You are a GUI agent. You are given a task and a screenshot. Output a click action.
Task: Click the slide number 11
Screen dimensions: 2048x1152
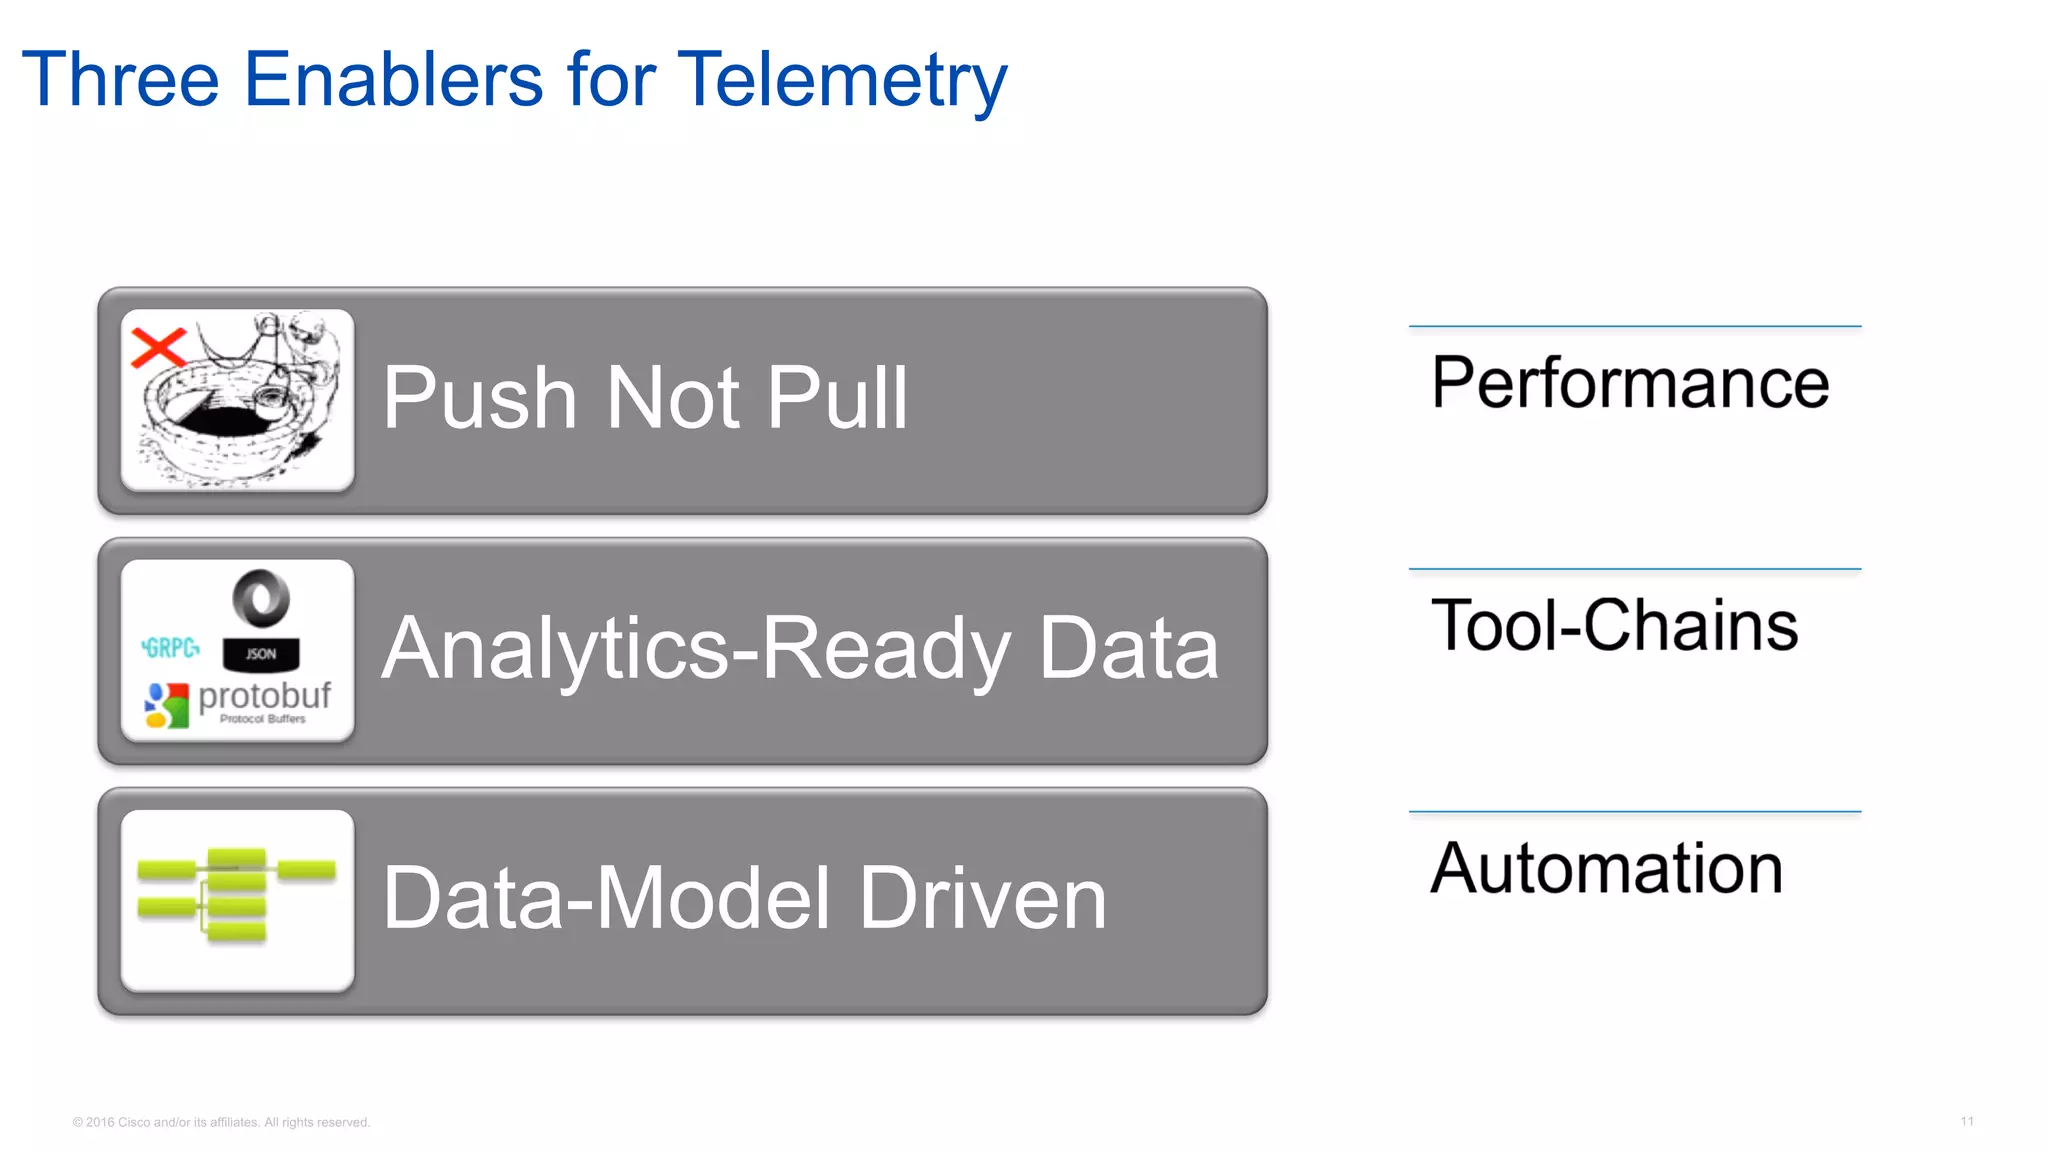tap(1966, 1121)
